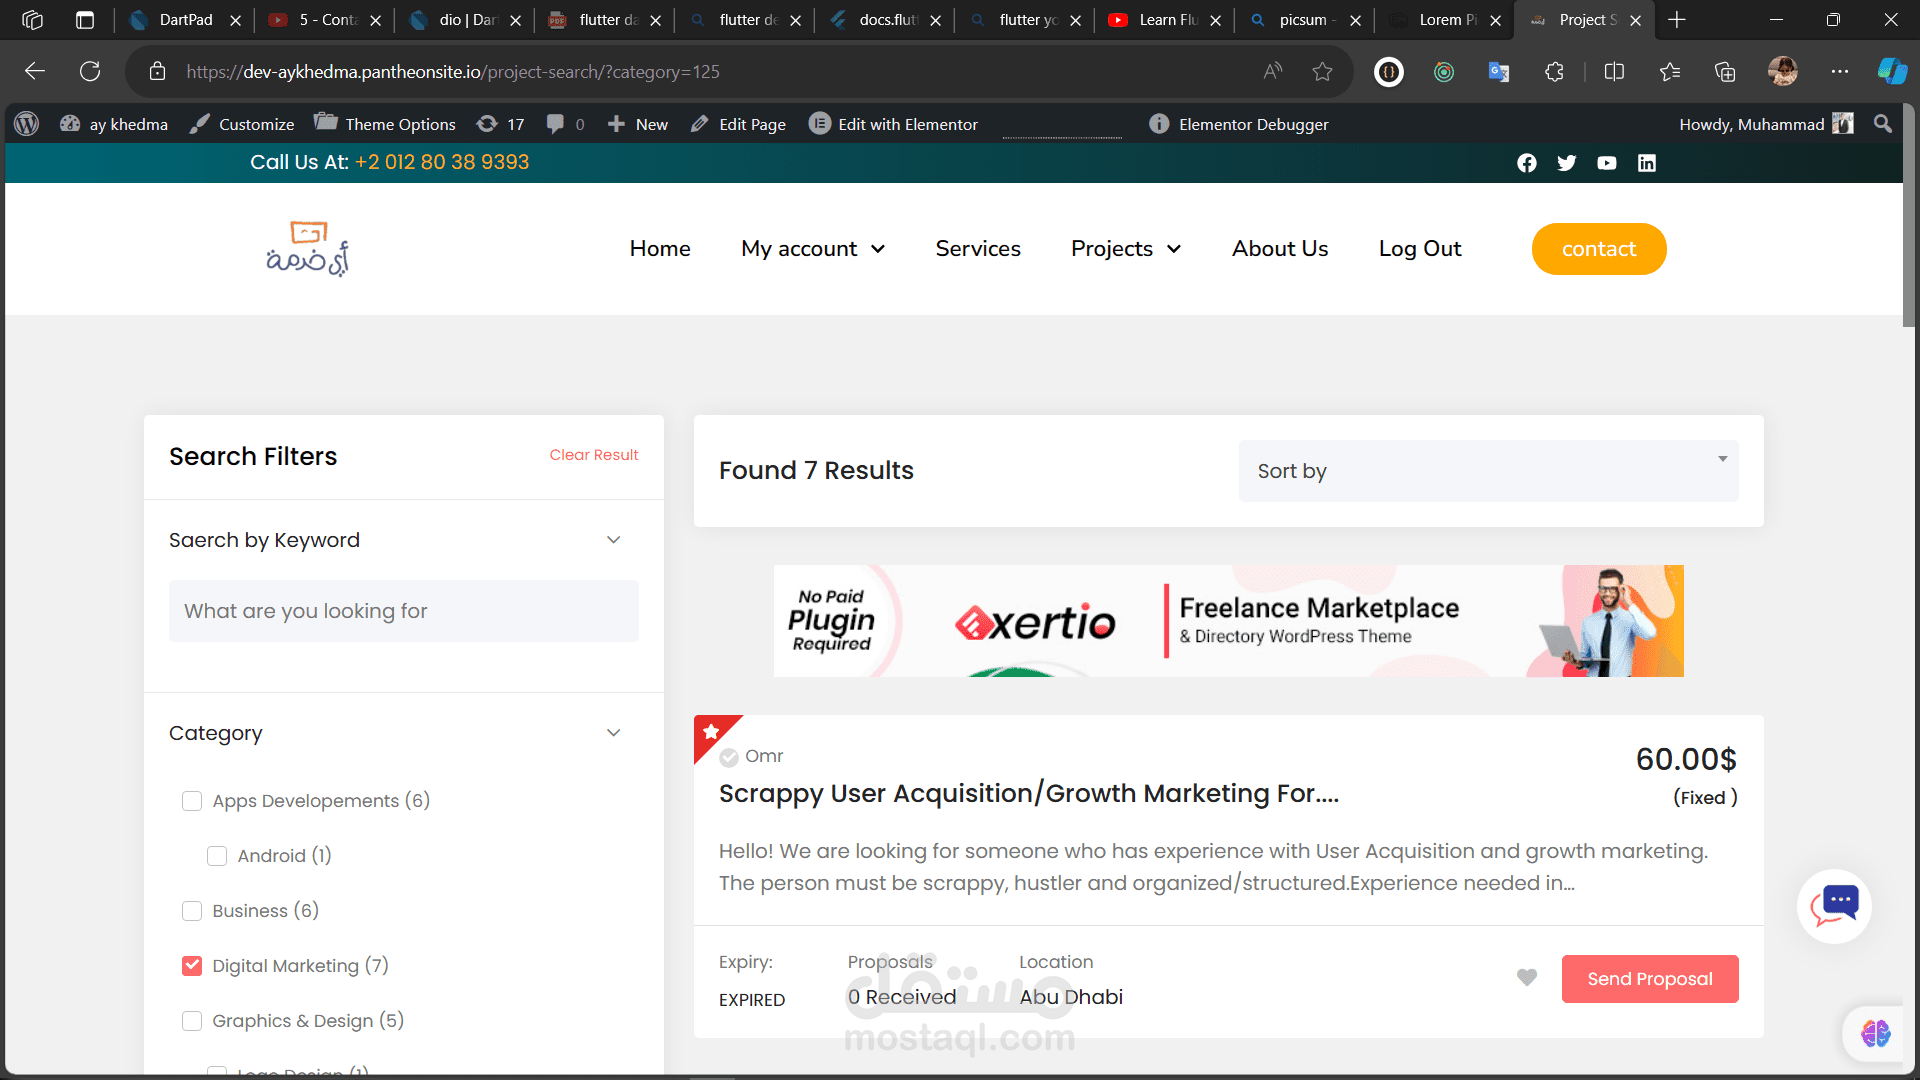Screen dimensions: 1920x1080
Task: Add page to favorites star icon
Action: 1322,72
